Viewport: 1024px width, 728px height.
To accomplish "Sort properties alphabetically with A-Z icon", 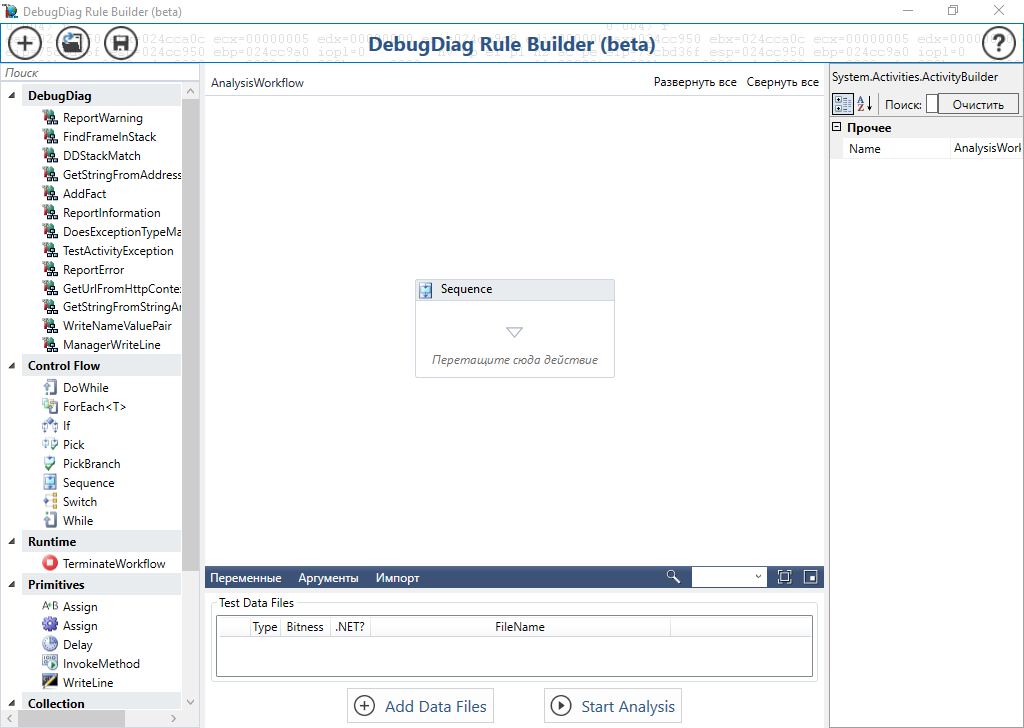I will pos(865,104).
